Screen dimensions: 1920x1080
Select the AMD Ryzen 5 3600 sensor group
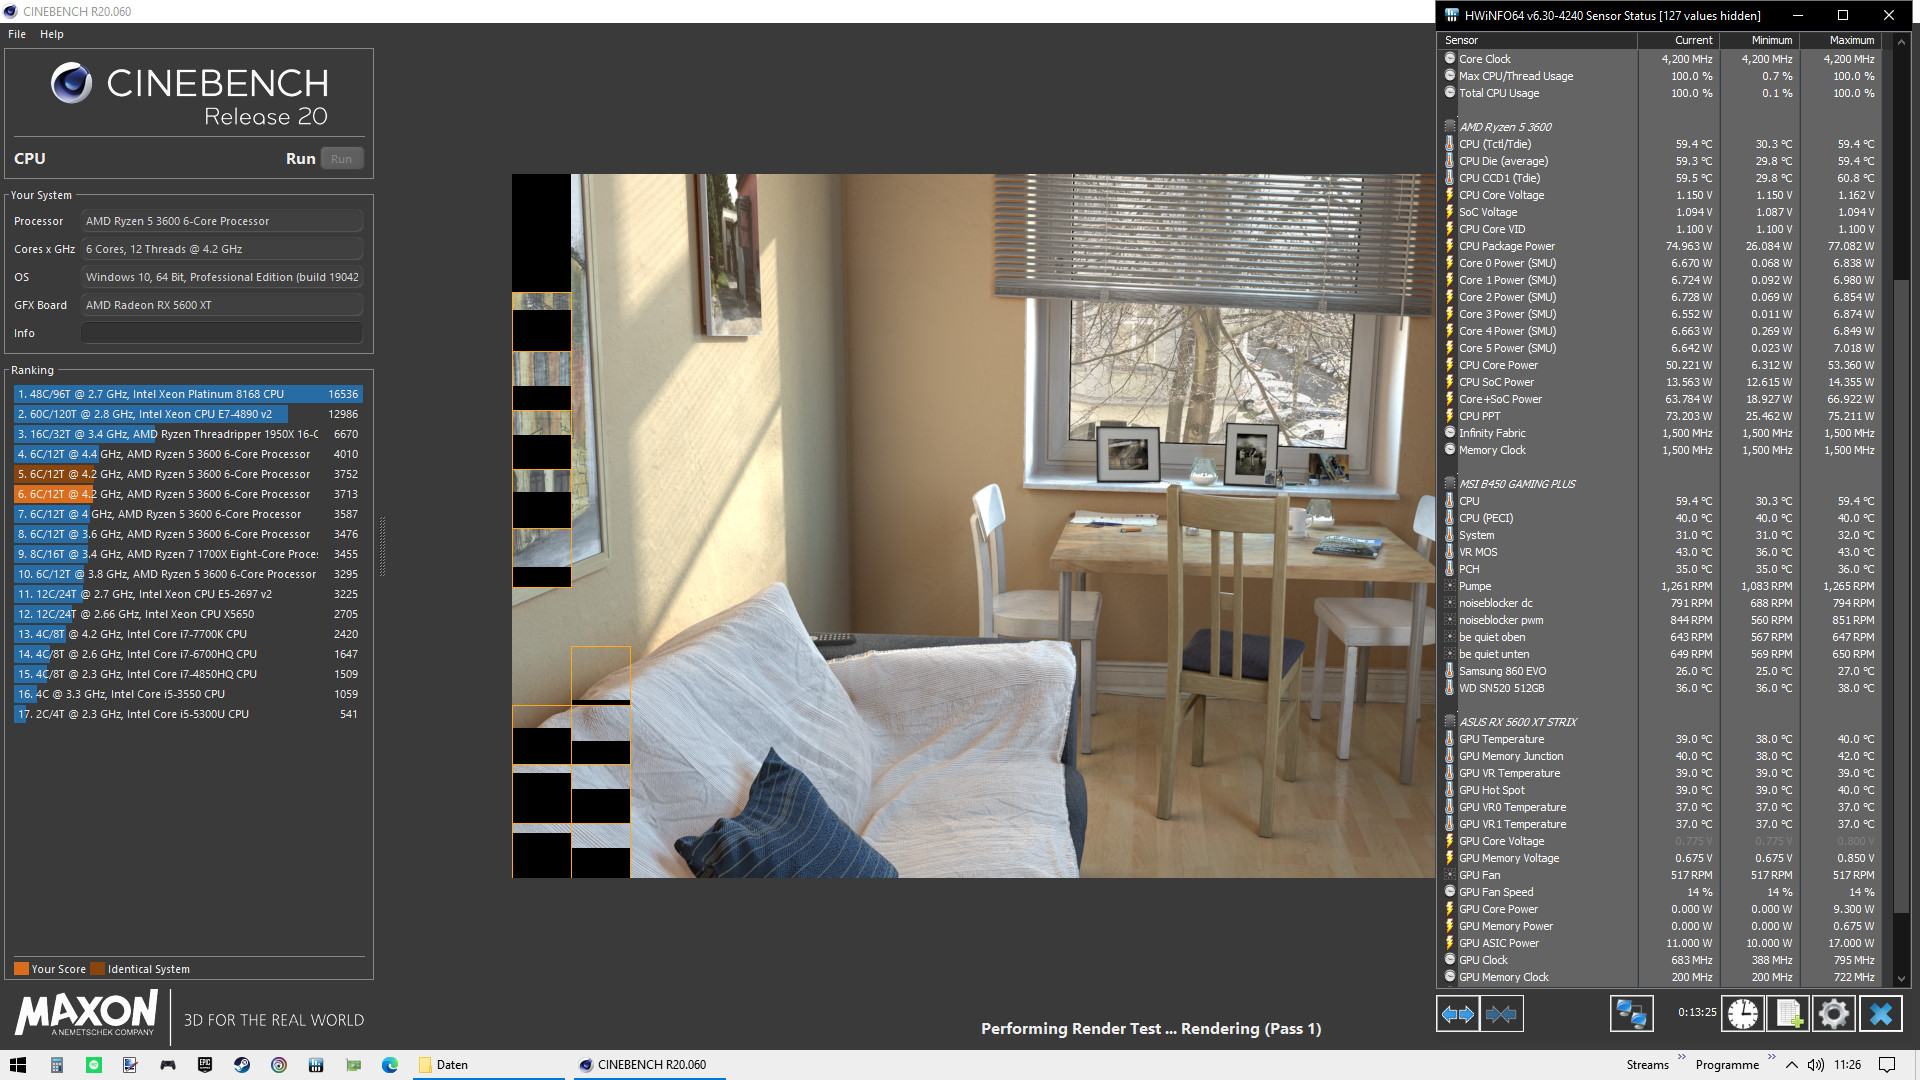(1505, 127)
